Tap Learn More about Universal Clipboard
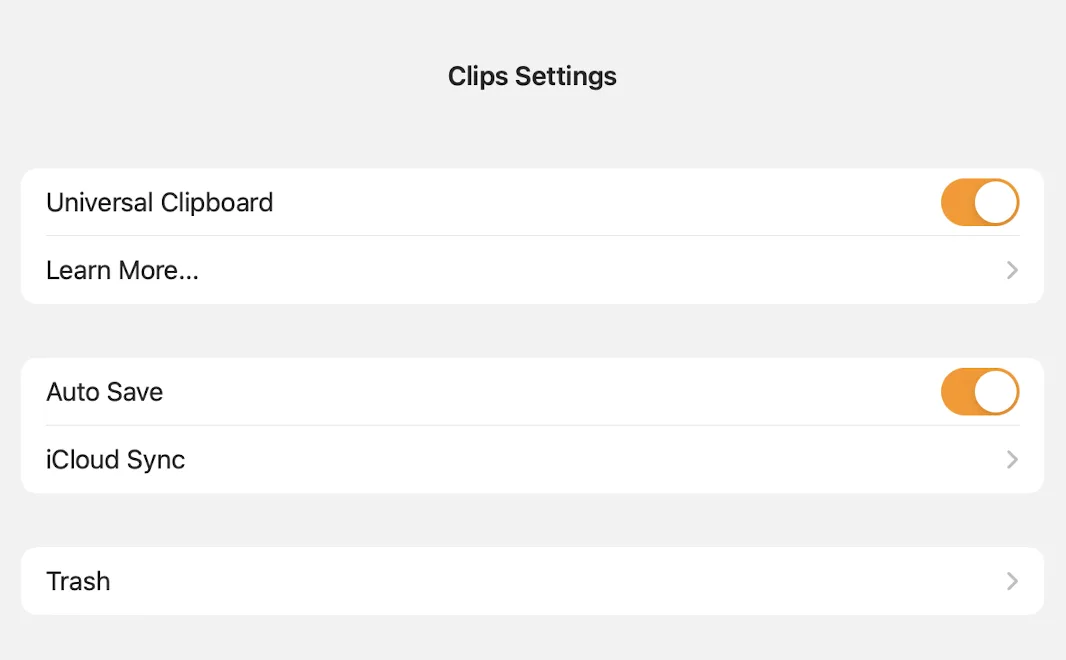Viewport: 1066px width, 660px height. [x=122, y=270]
